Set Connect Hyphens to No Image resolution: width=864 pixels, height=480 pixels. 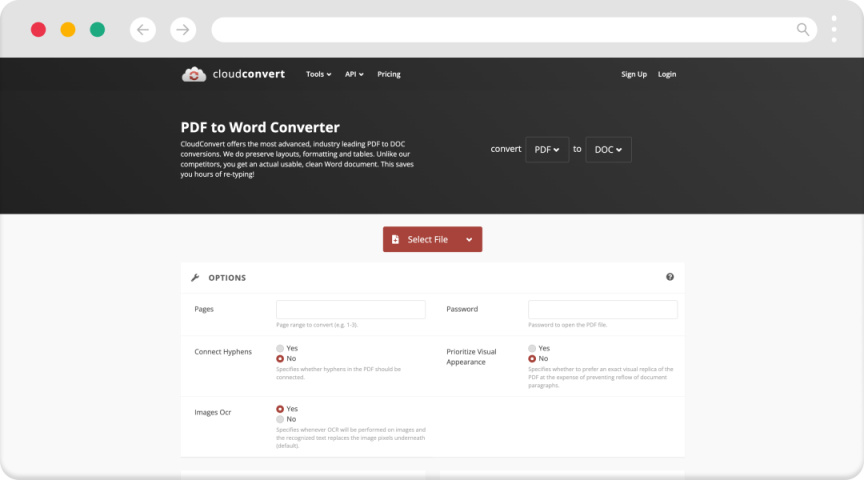[280, 359]
